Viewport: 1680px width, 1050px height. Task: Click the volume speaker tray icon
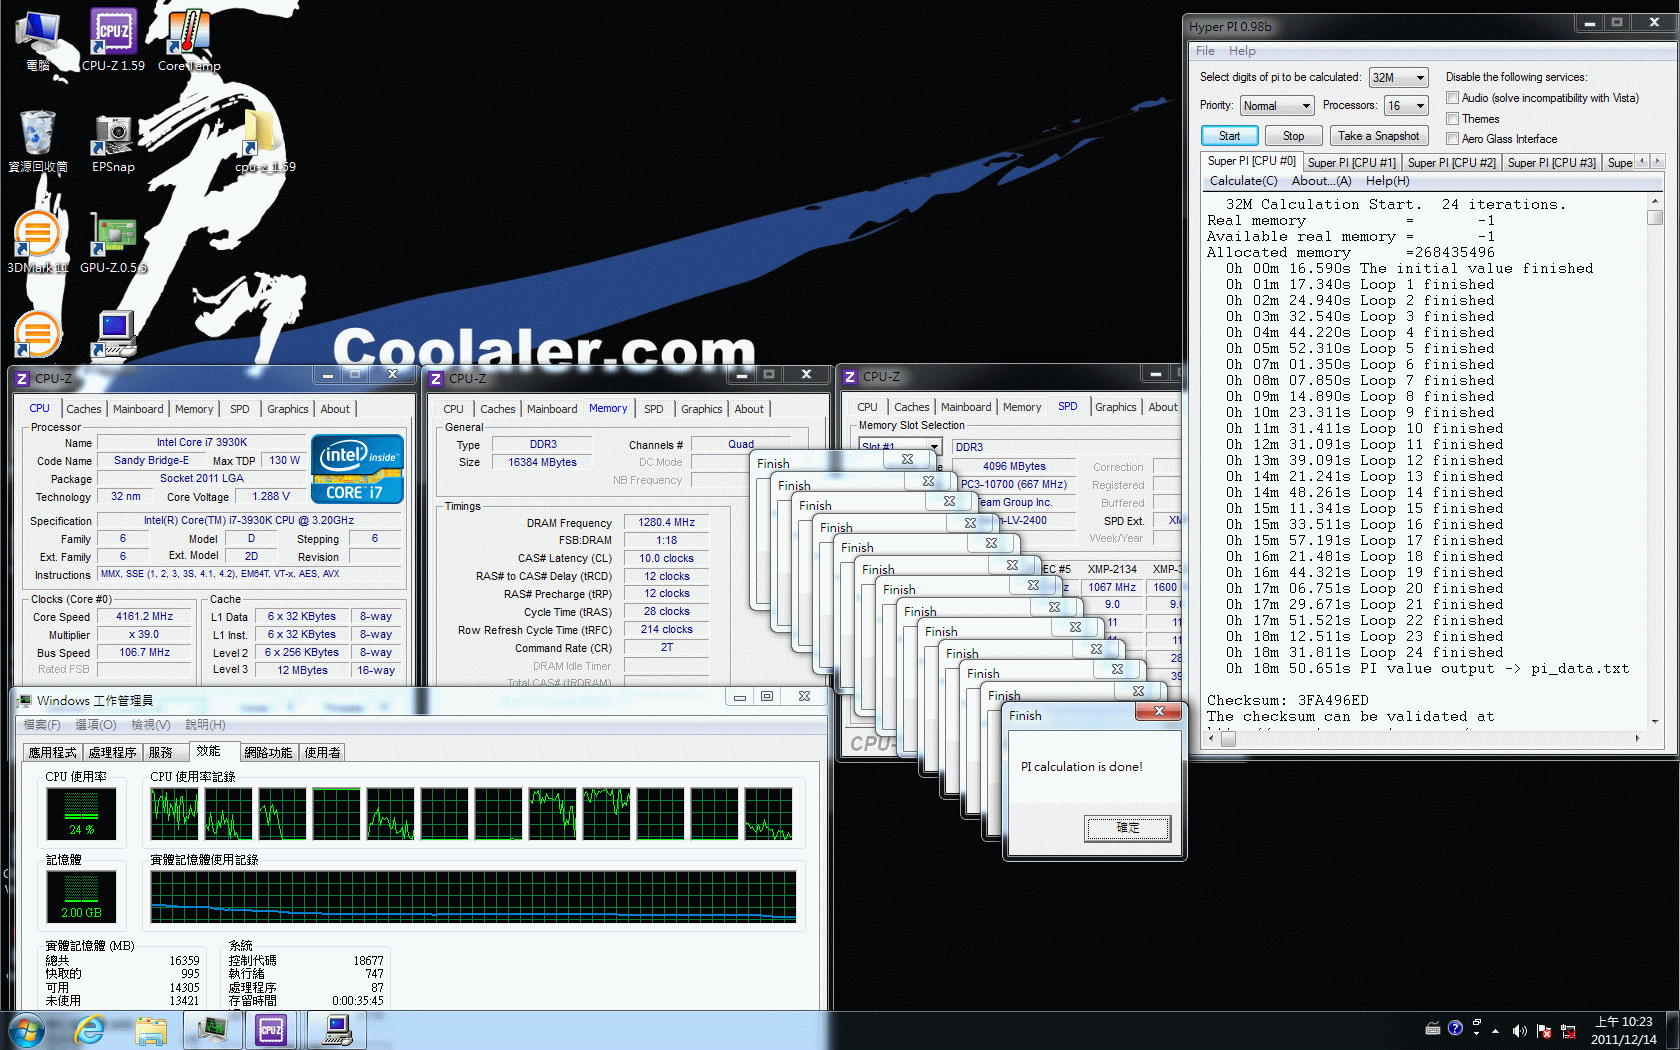click(1519, 1031)
